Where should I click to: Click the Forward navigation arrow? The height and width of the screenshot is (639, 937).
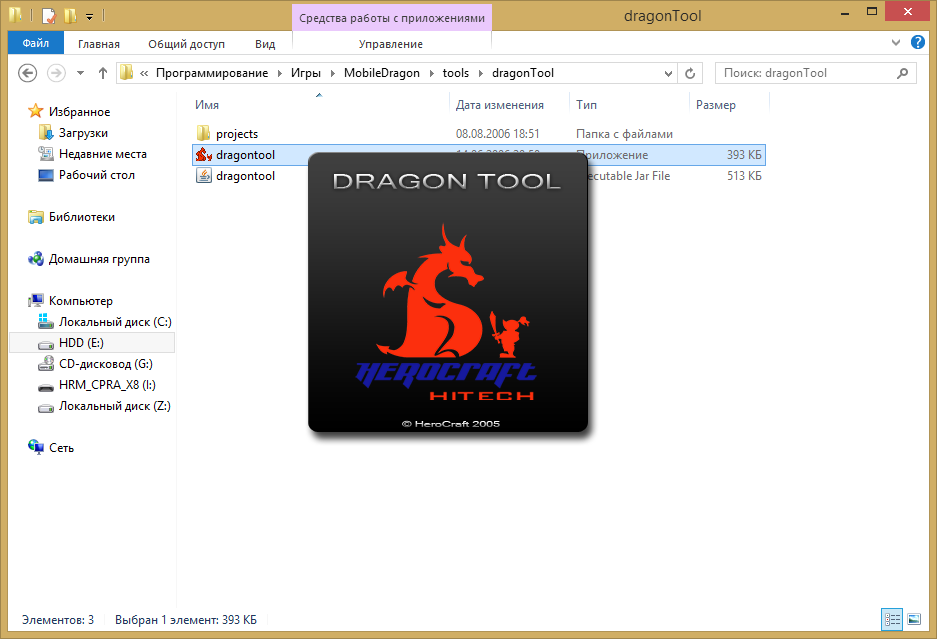pos(56,73)
